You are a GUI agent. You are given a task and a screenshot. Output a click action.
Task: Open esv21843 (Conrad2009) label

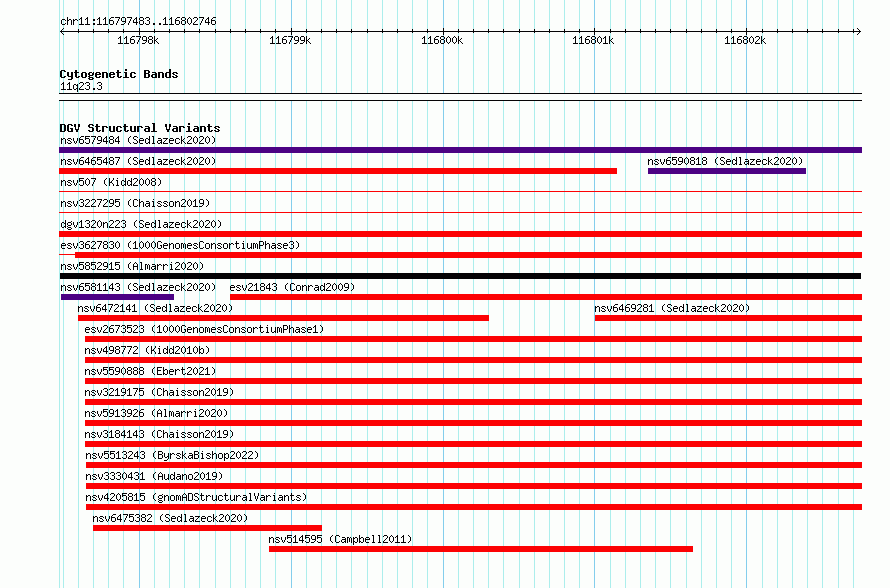292,287
